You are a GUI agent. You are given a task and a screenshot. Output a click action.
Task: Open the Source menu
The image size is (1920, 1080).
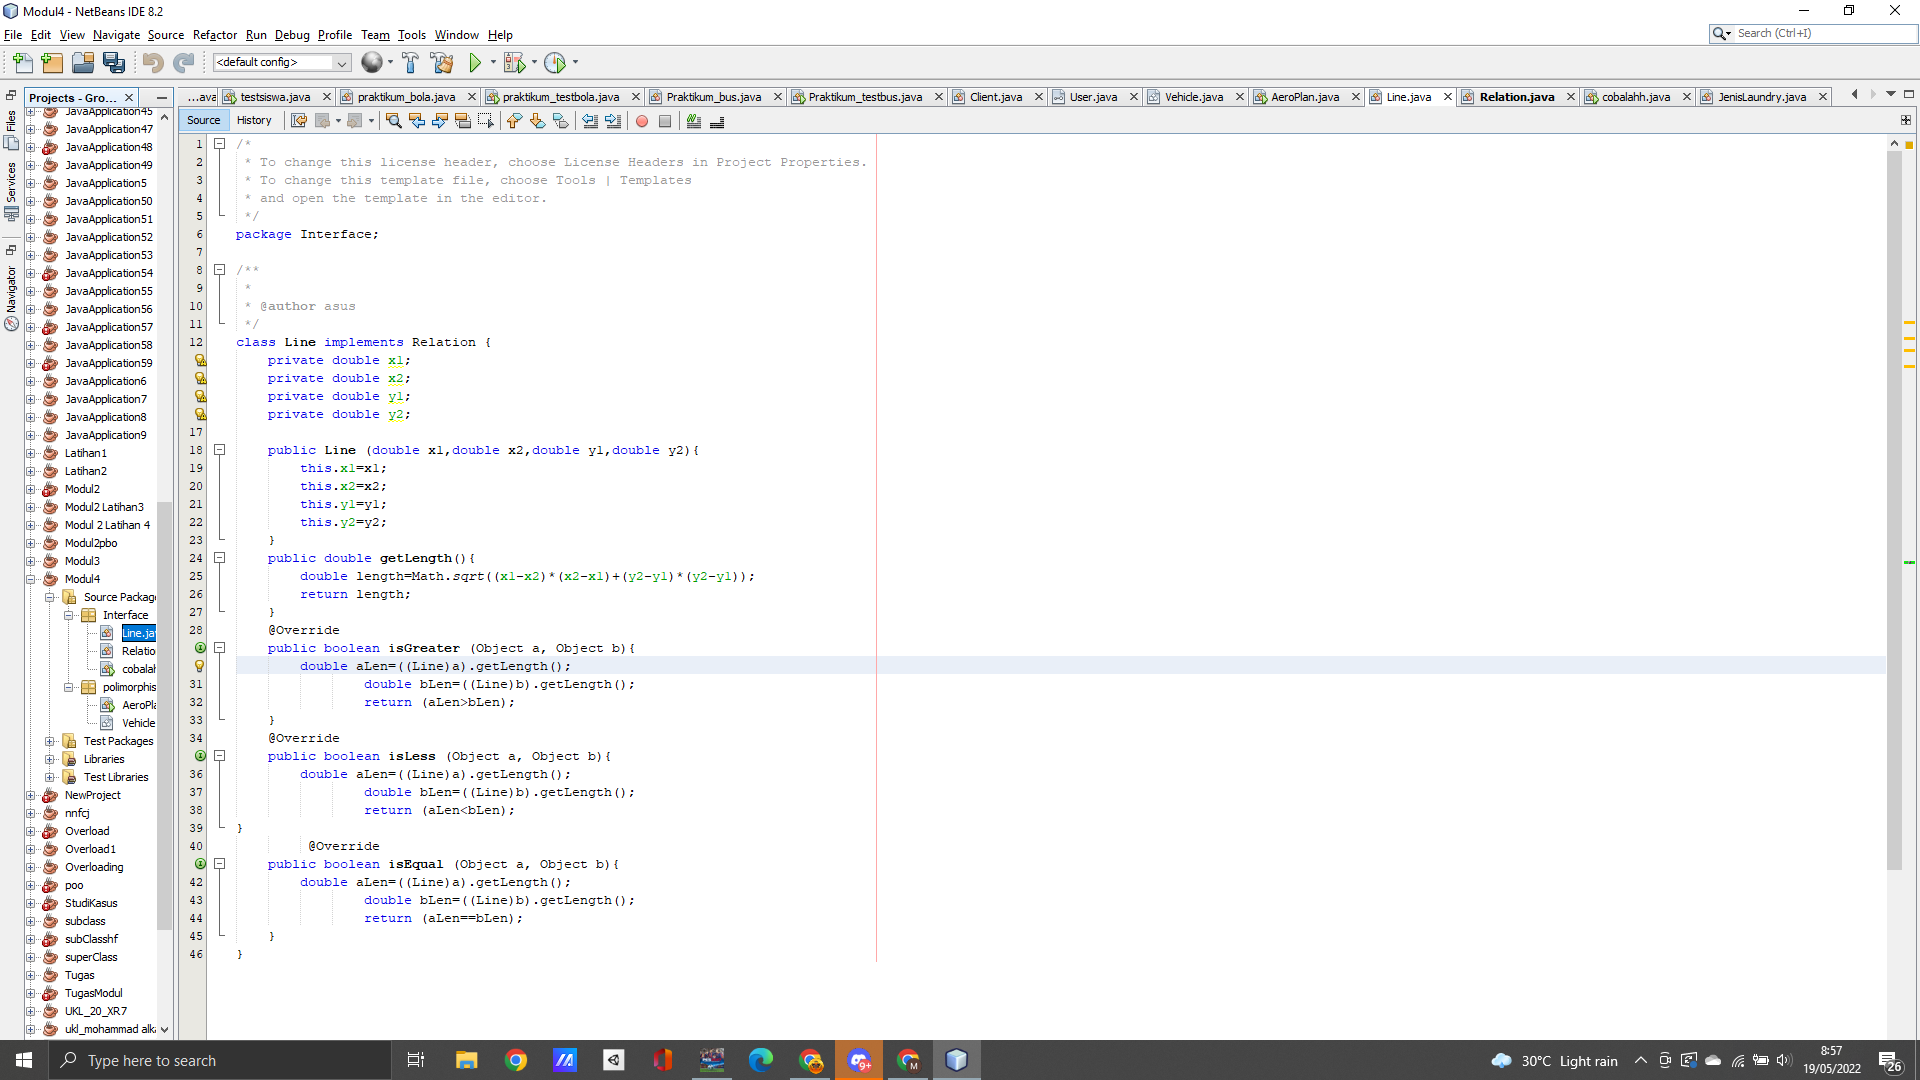point(166,35)
